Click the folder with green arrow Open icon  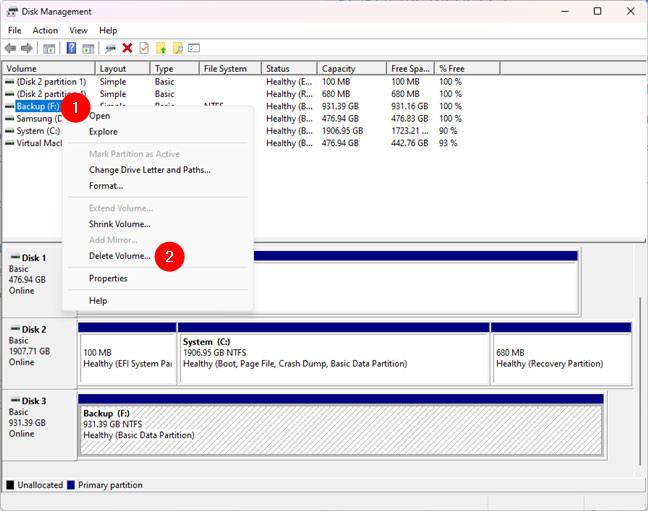161,48
